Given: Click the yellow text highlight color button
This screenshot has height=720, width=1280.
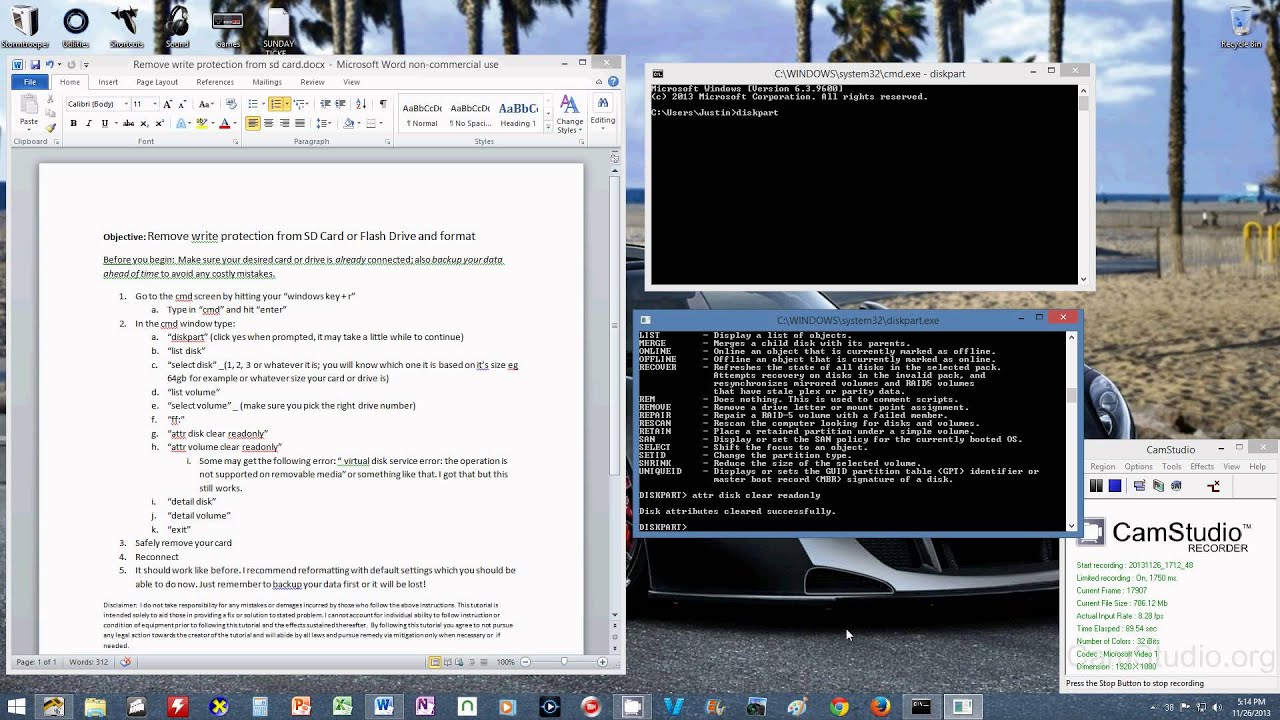Looking at the screenshot, I should click(202, 124).
